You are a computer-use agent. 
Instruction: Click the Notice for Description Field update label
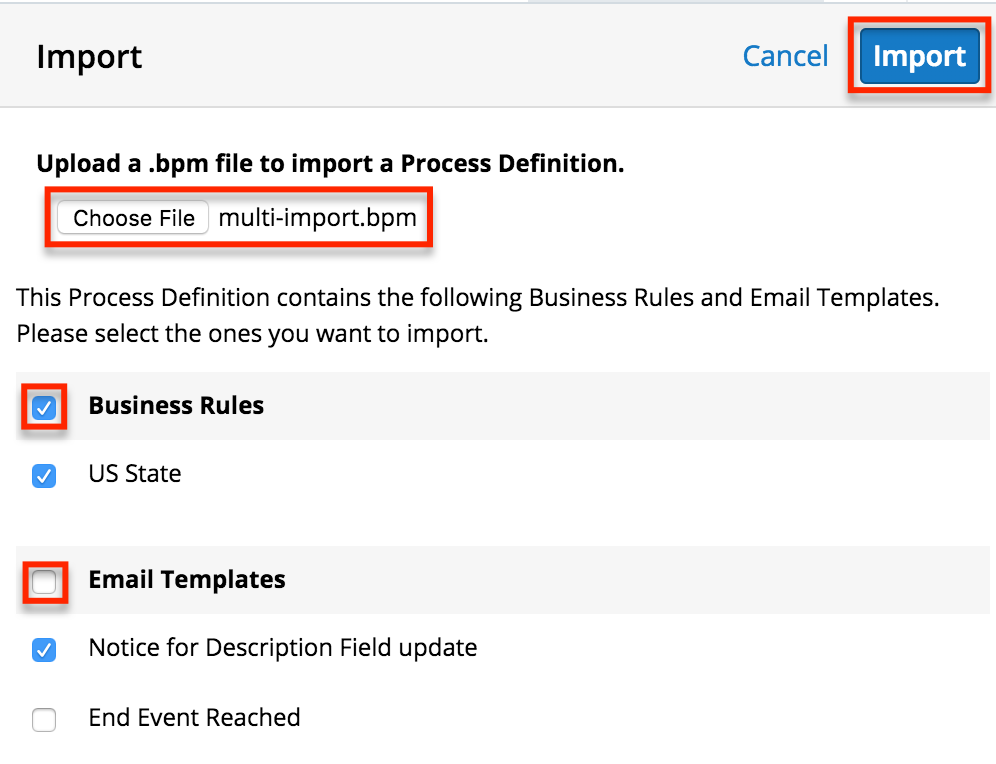click(x=282, y=648)
